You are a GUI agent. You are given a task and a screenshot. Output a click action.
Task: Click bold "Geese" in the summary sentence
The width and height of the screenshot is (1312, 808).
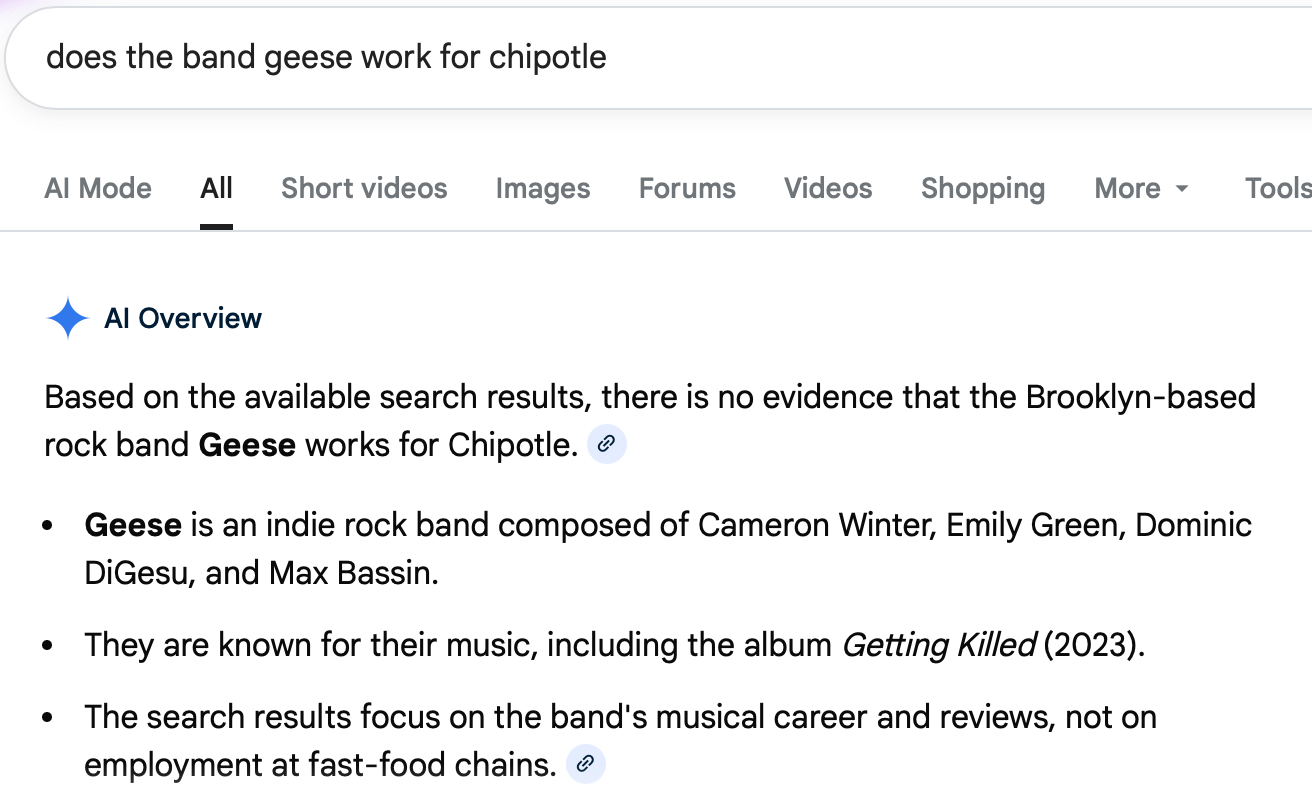coord(247,445)
